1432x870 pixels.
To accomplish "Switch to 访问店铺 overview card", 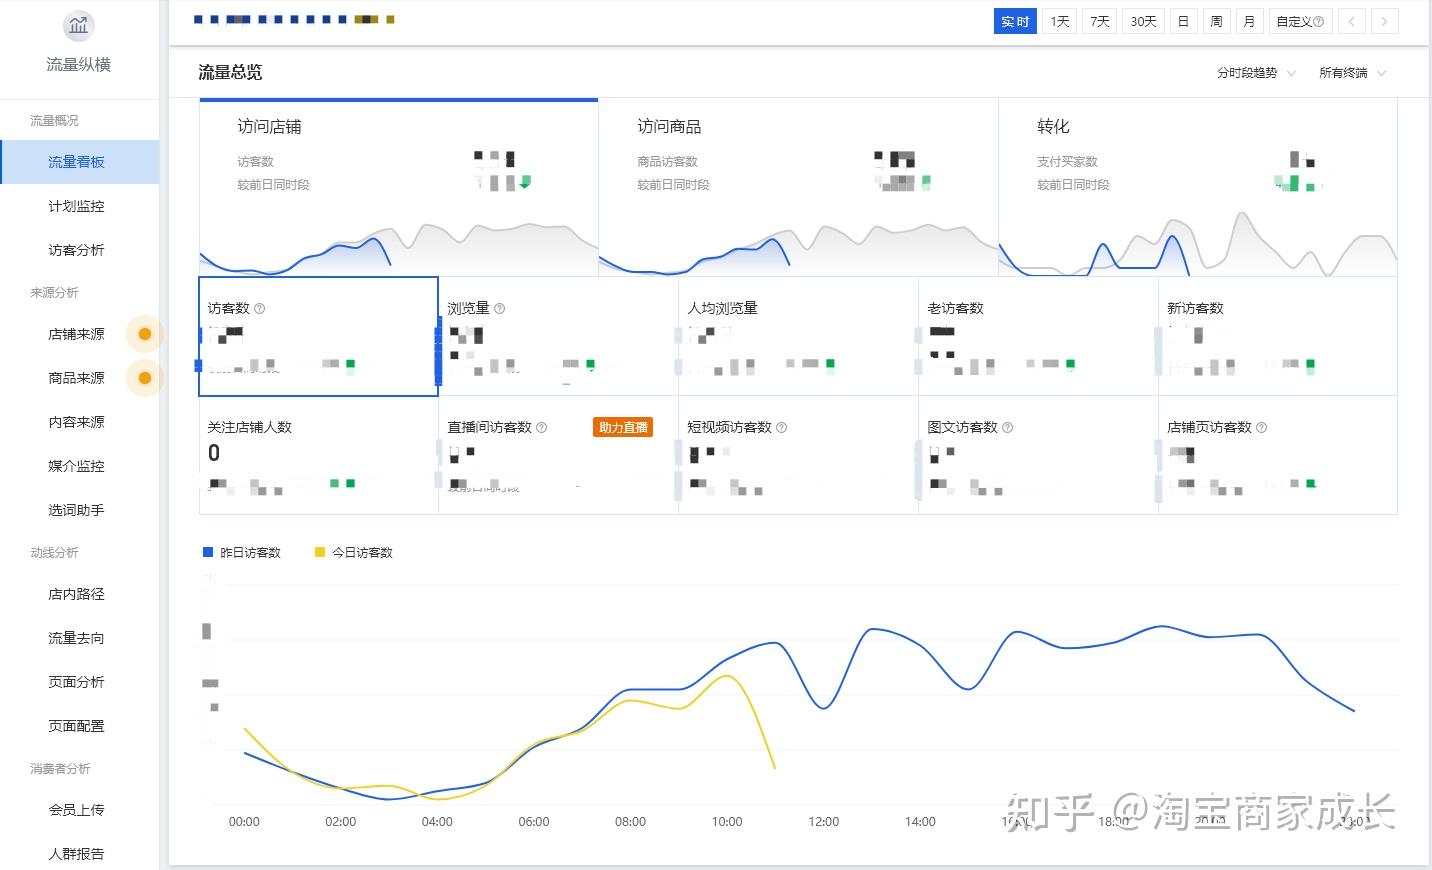I will click(399, 188).
